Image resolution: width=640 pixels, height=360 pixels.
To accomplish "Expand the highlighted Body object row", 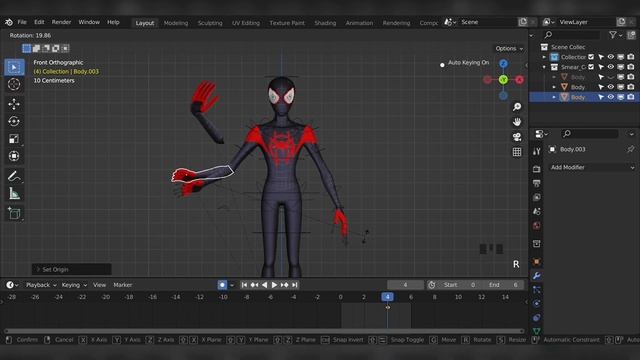I will pos(554,97).
